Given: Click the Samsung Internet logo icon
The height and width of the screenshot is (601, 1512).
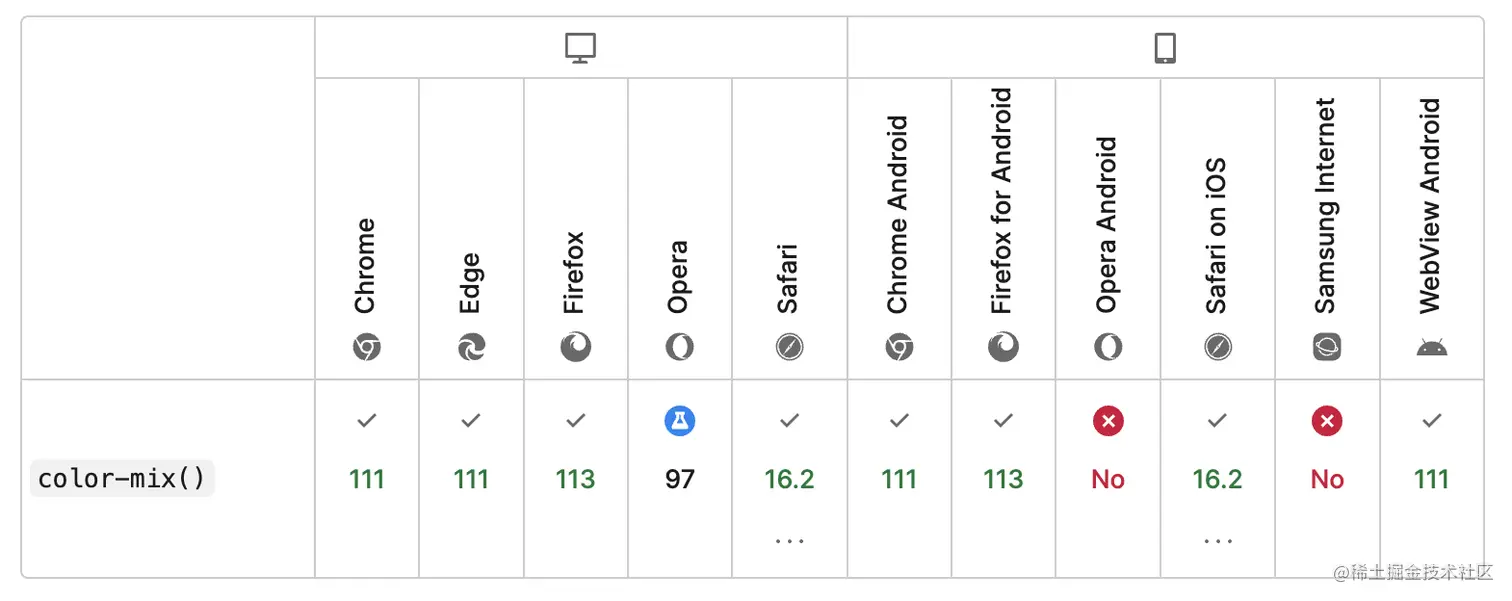Looking at the screenshot, I should click(1326, 348).
